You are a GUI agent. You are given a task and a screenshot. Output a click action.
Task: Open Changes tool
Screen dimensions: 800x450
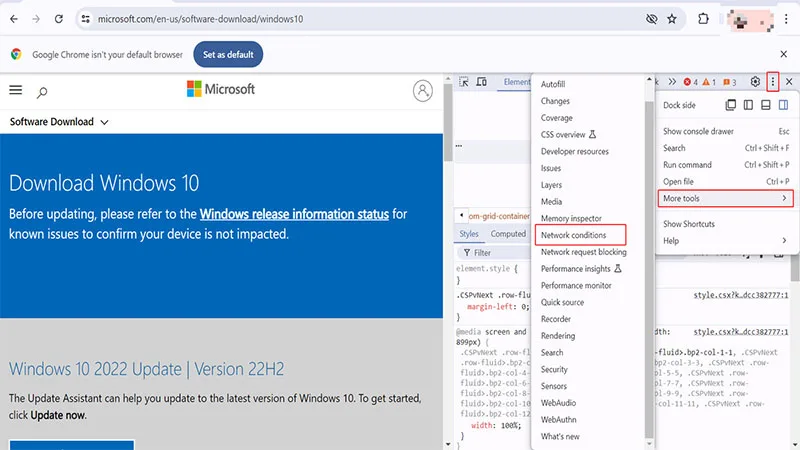pos(555,101)
